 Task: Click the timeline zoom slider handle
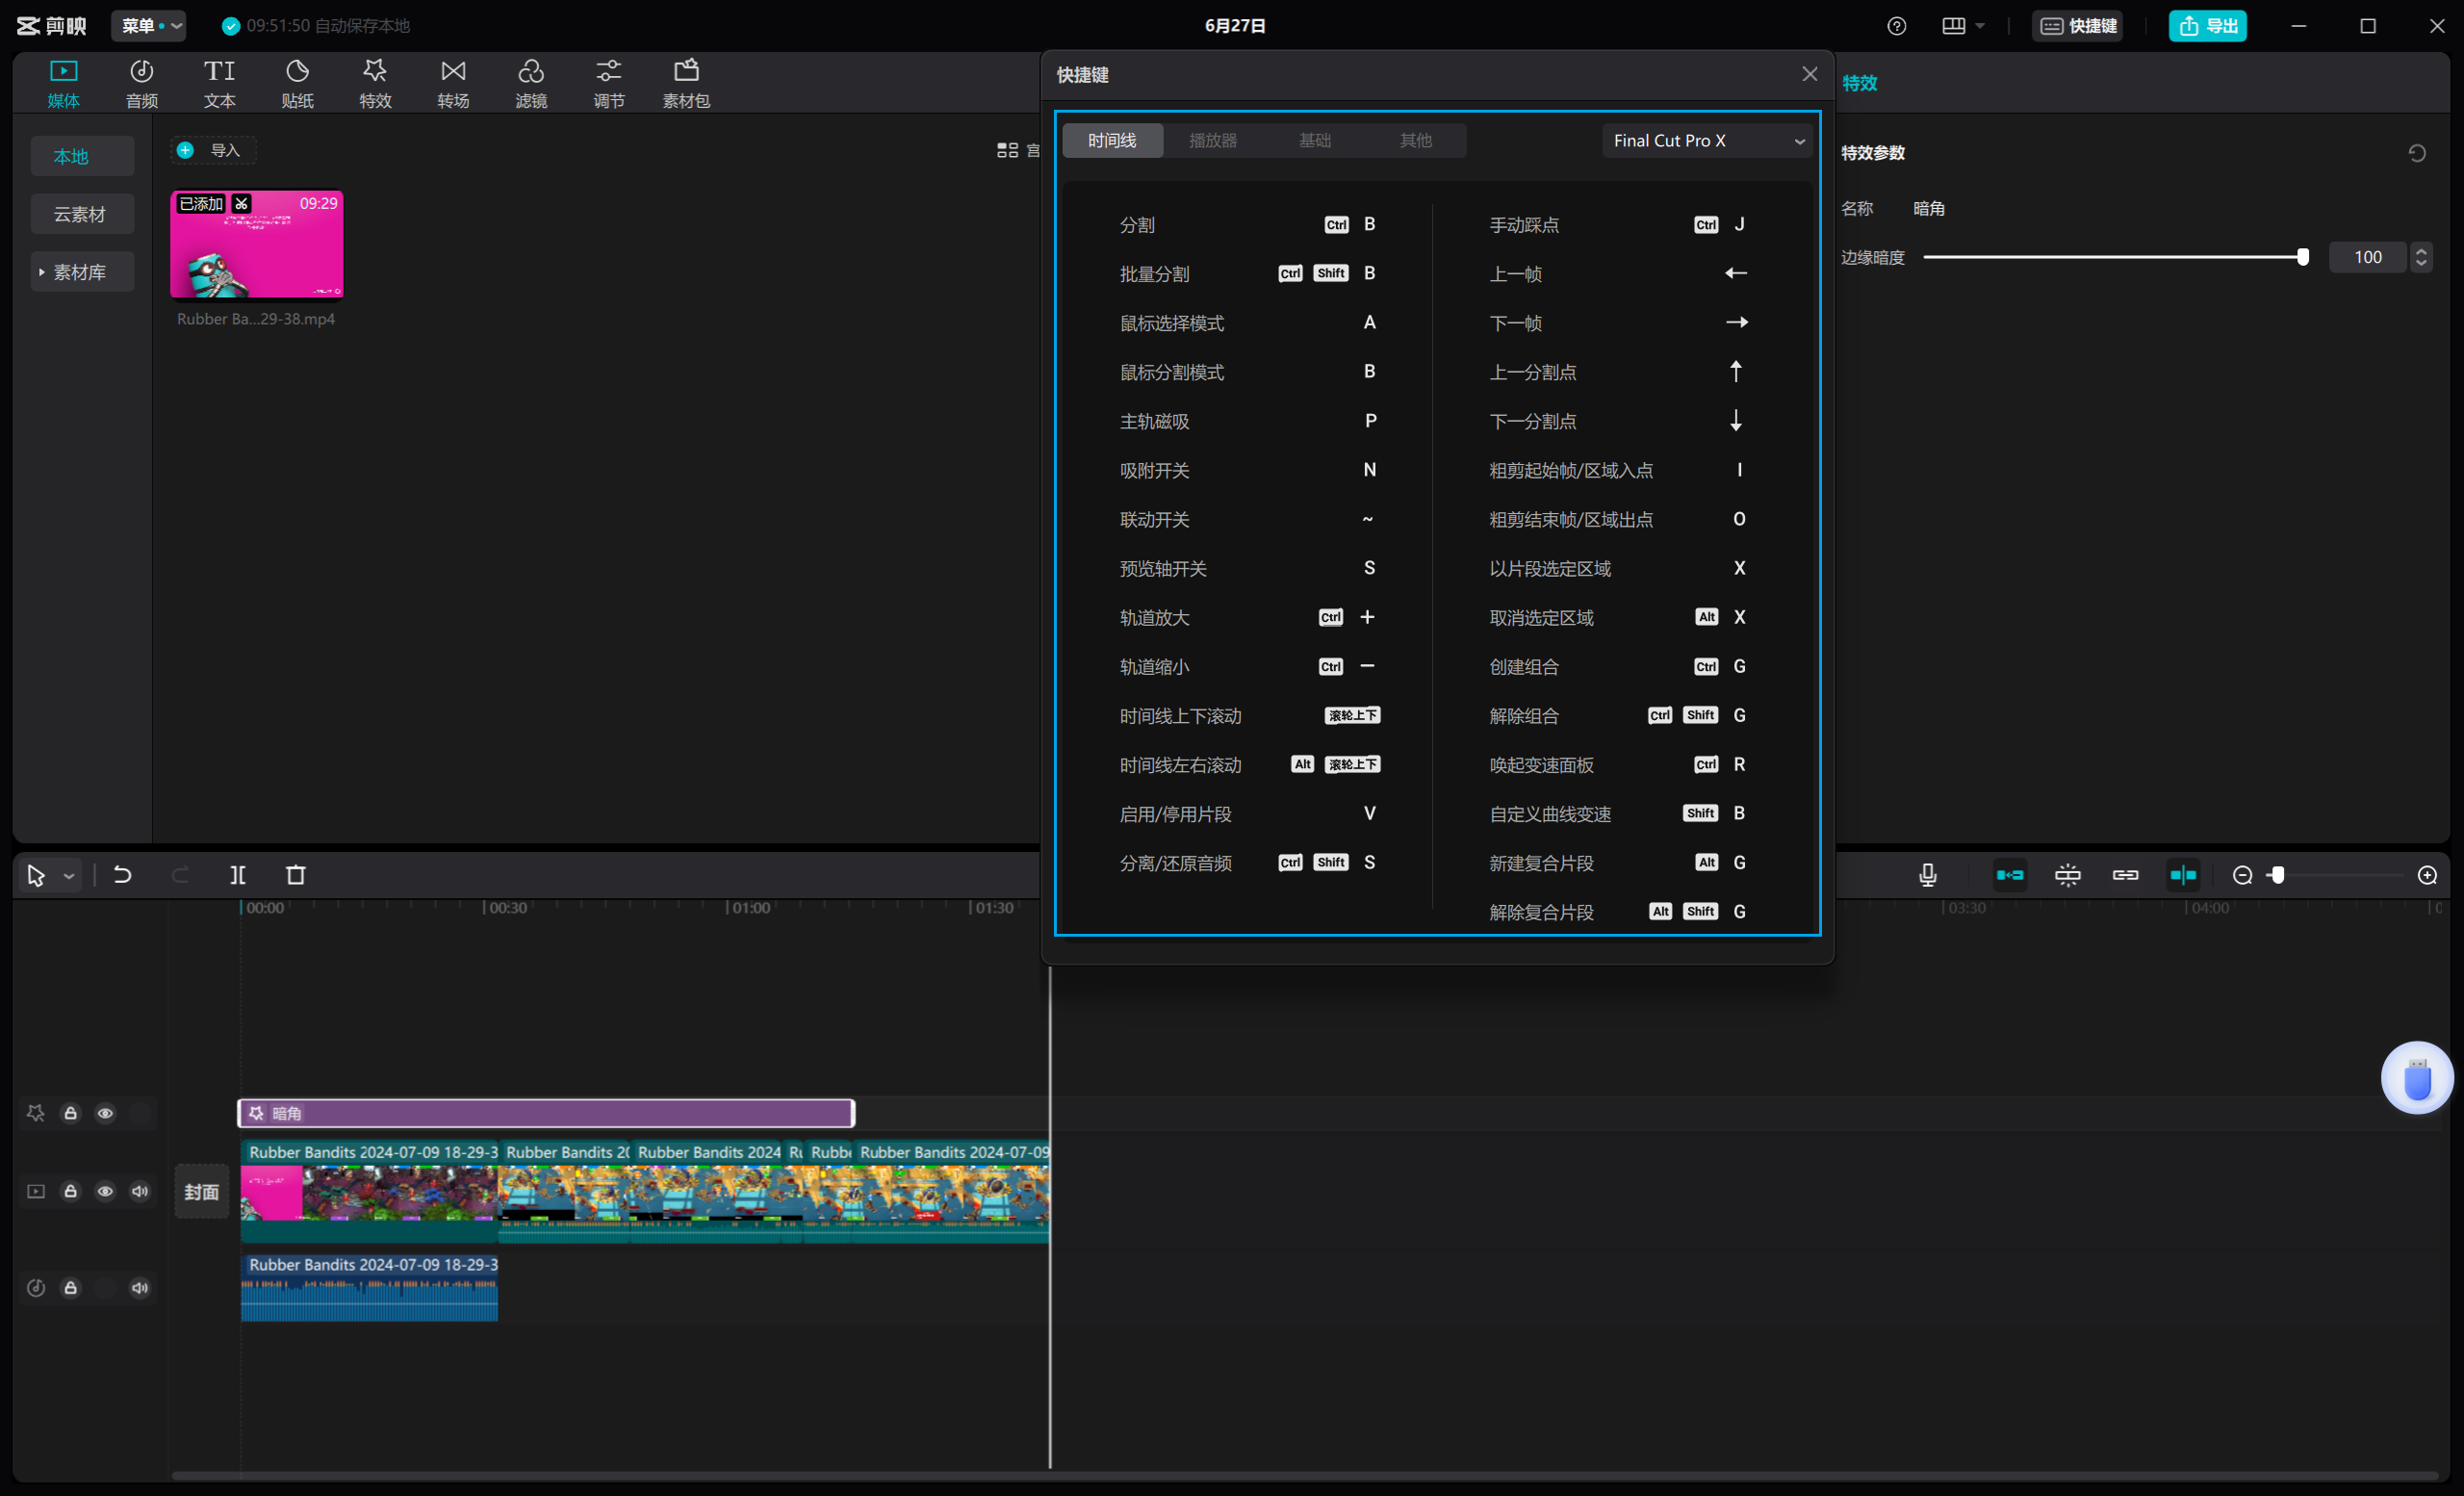[x=2277, y=875]
